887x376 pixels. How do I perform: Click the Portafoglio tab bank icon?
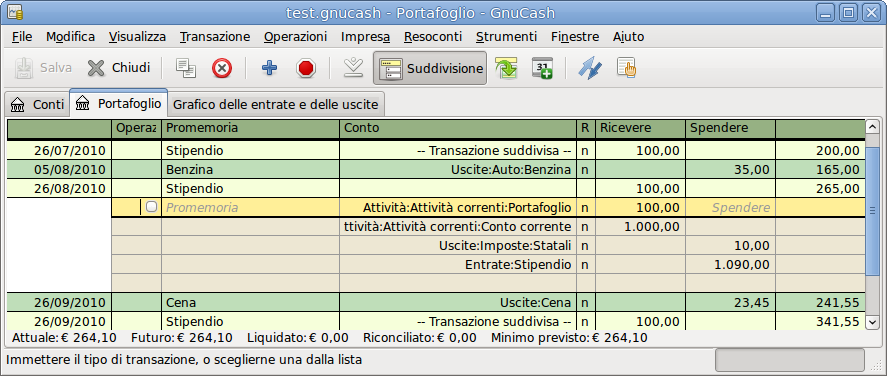(x=83, y=104)
